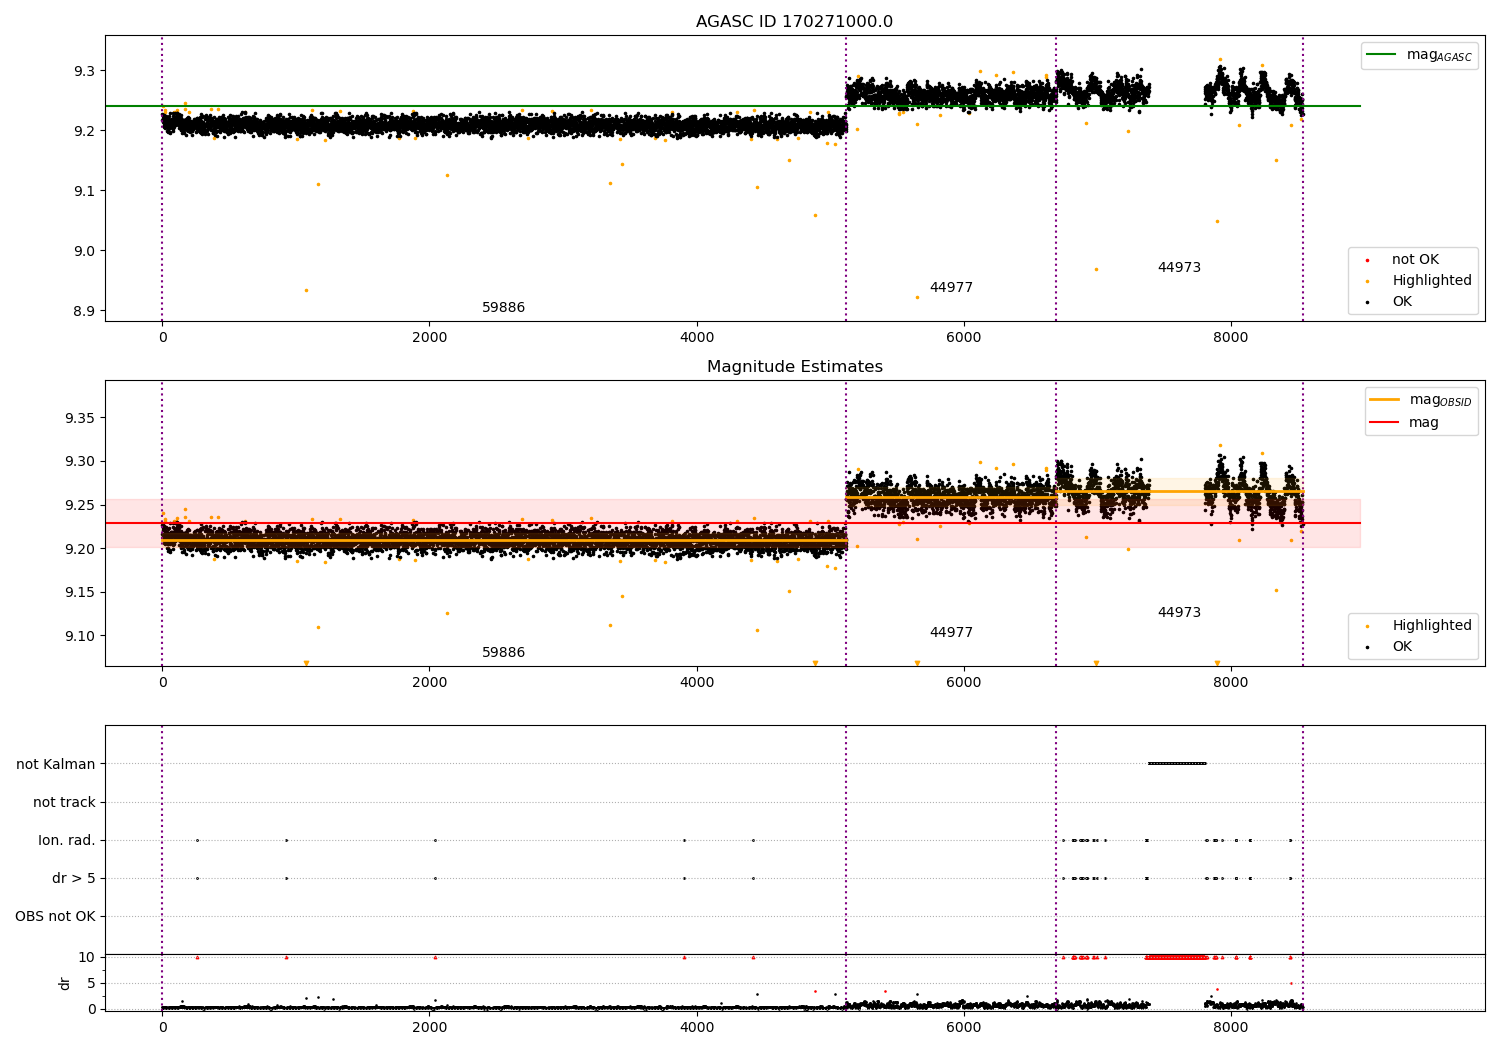Click the 'dr > 5' axis label
Screen dimensions: 1500x1050
click(x=74, y=879)
